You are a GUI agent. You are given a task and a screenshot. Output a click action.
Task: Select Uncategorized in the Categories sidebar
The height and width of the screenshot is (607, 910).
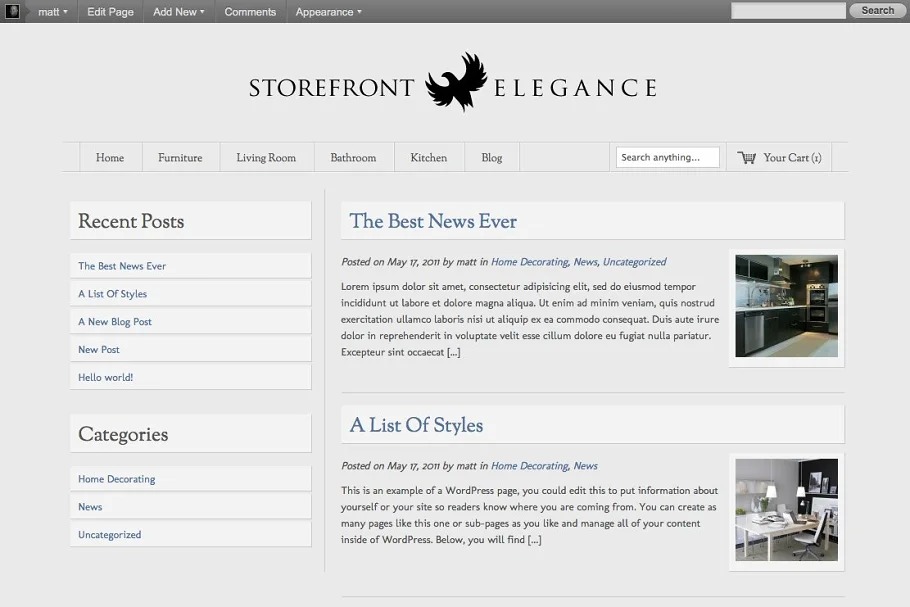click(x=109, y=535)
